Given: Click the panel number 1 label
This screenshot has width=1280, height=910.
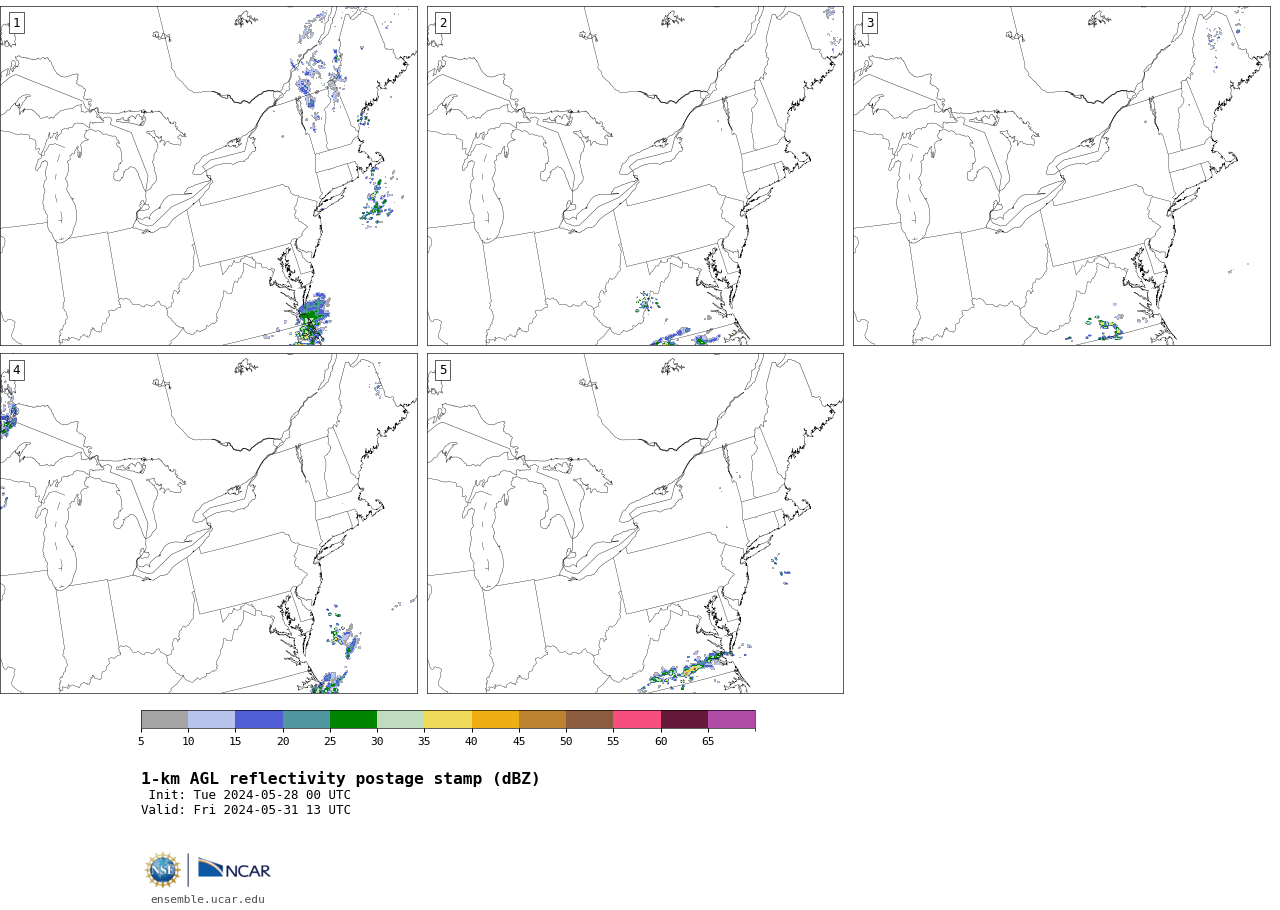Looking at the screenshot, I should 16,23.
